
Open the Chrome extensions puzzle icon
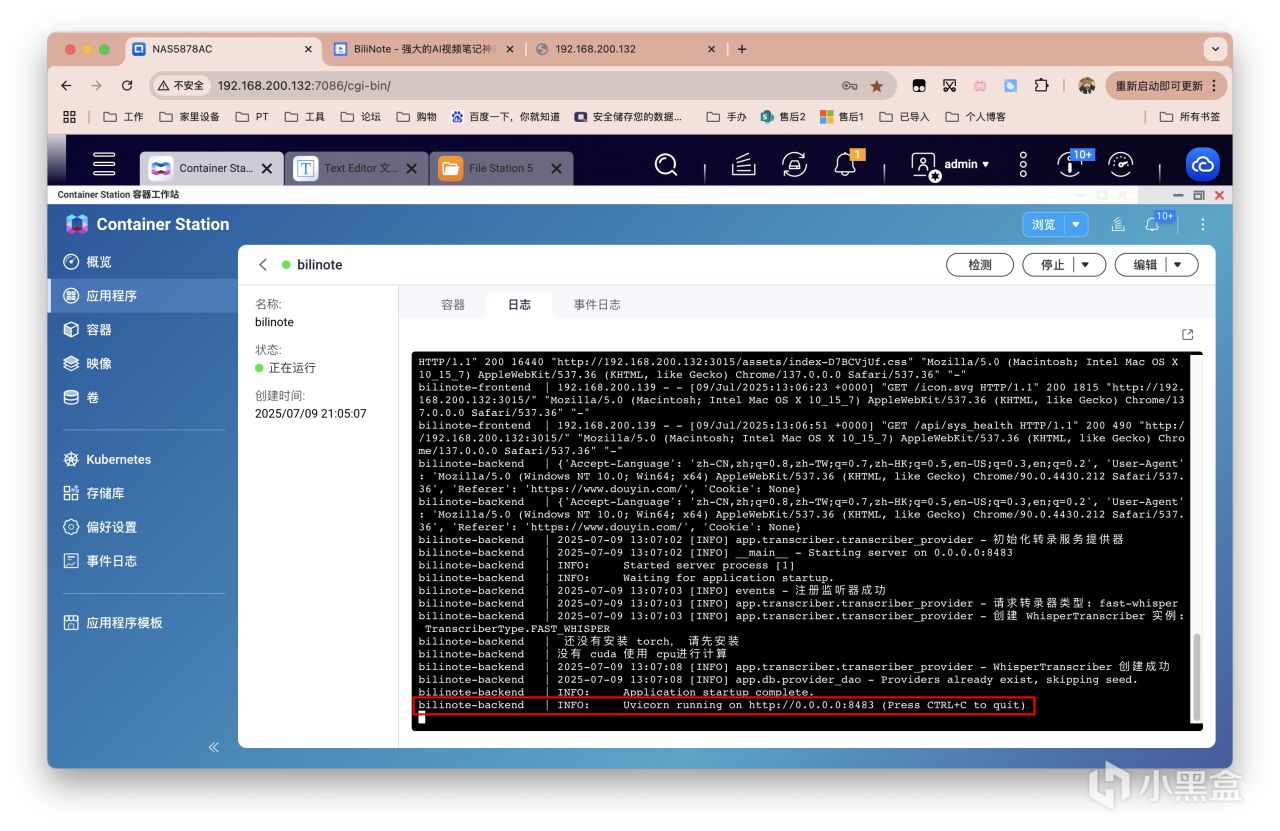1041,86
